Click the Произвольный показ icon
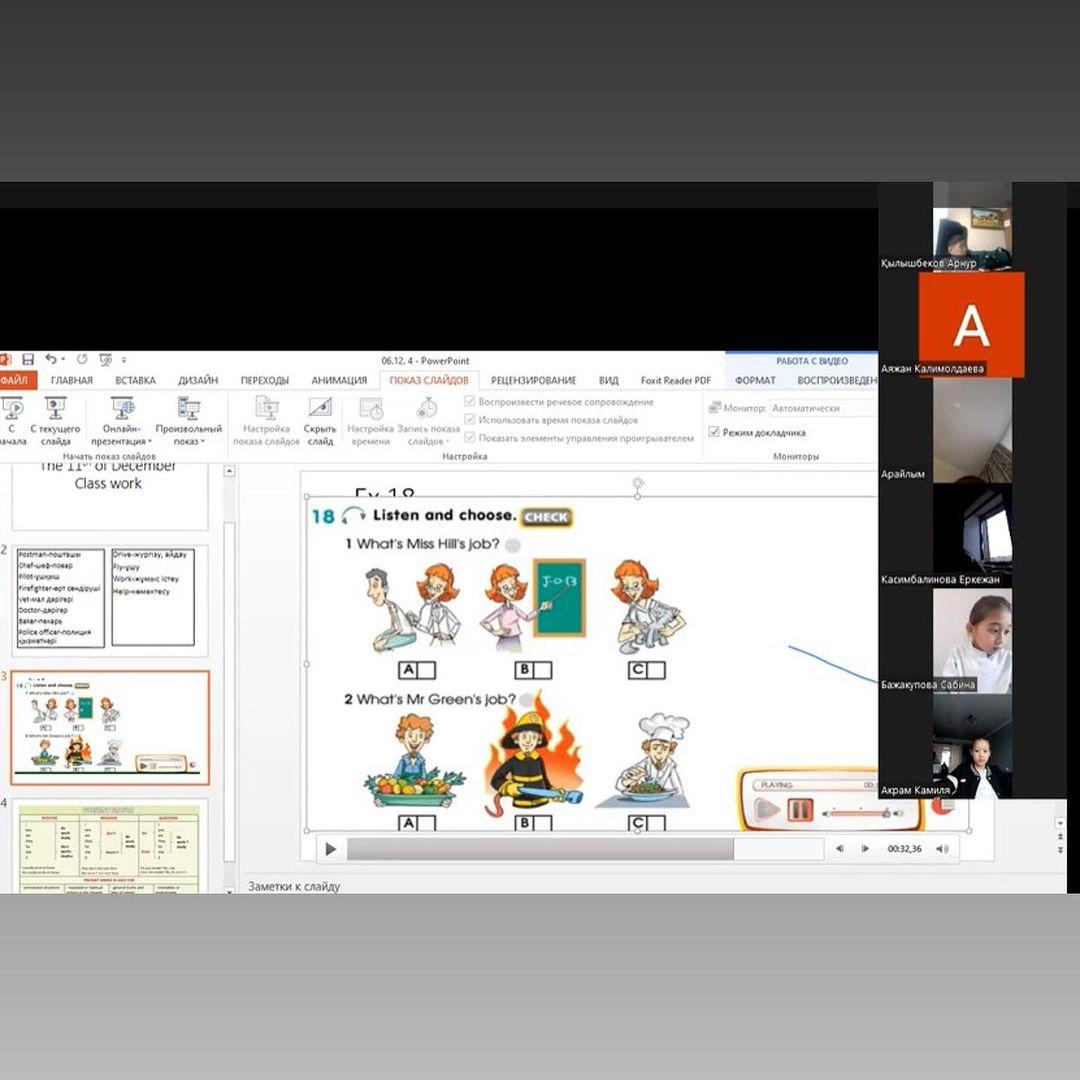 click(x=189, y=408)
